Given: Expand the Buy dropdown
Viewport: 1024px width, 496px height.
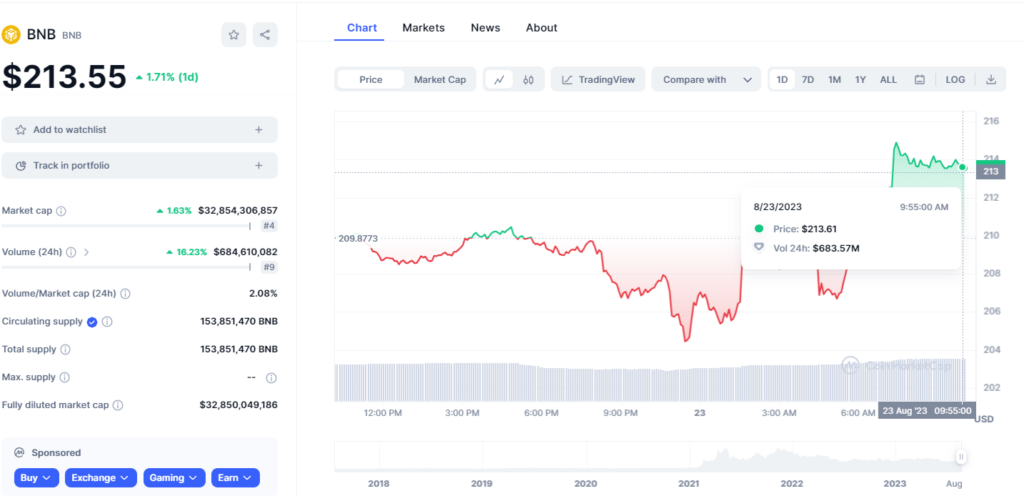Looking at the screenshot, I should 37,478.
